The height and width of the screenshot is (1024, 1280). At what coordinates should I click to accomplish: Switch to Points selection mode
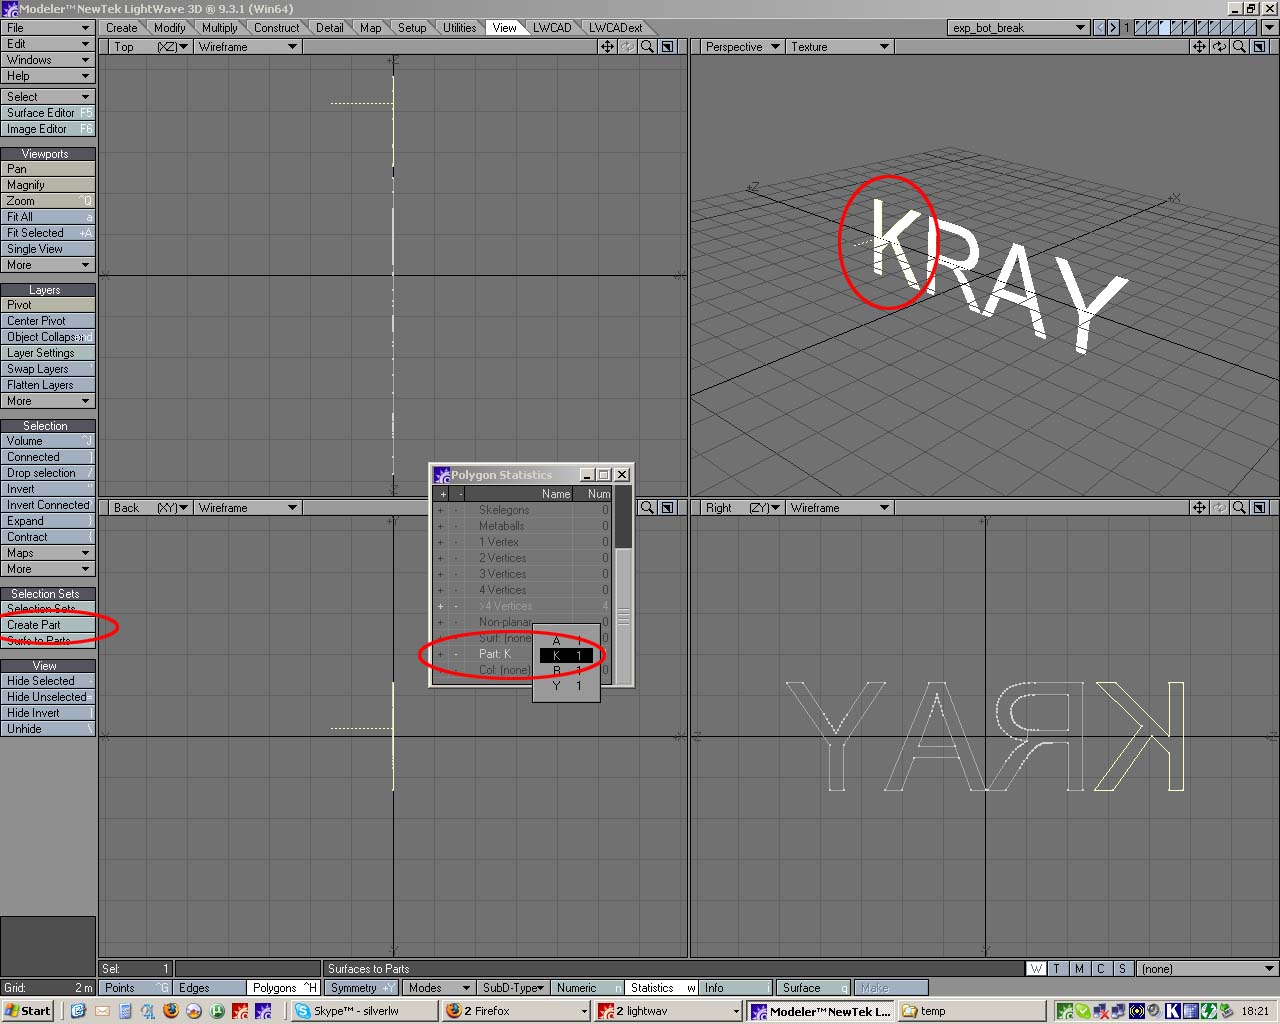pyautogui.click(x=135, y=988)
